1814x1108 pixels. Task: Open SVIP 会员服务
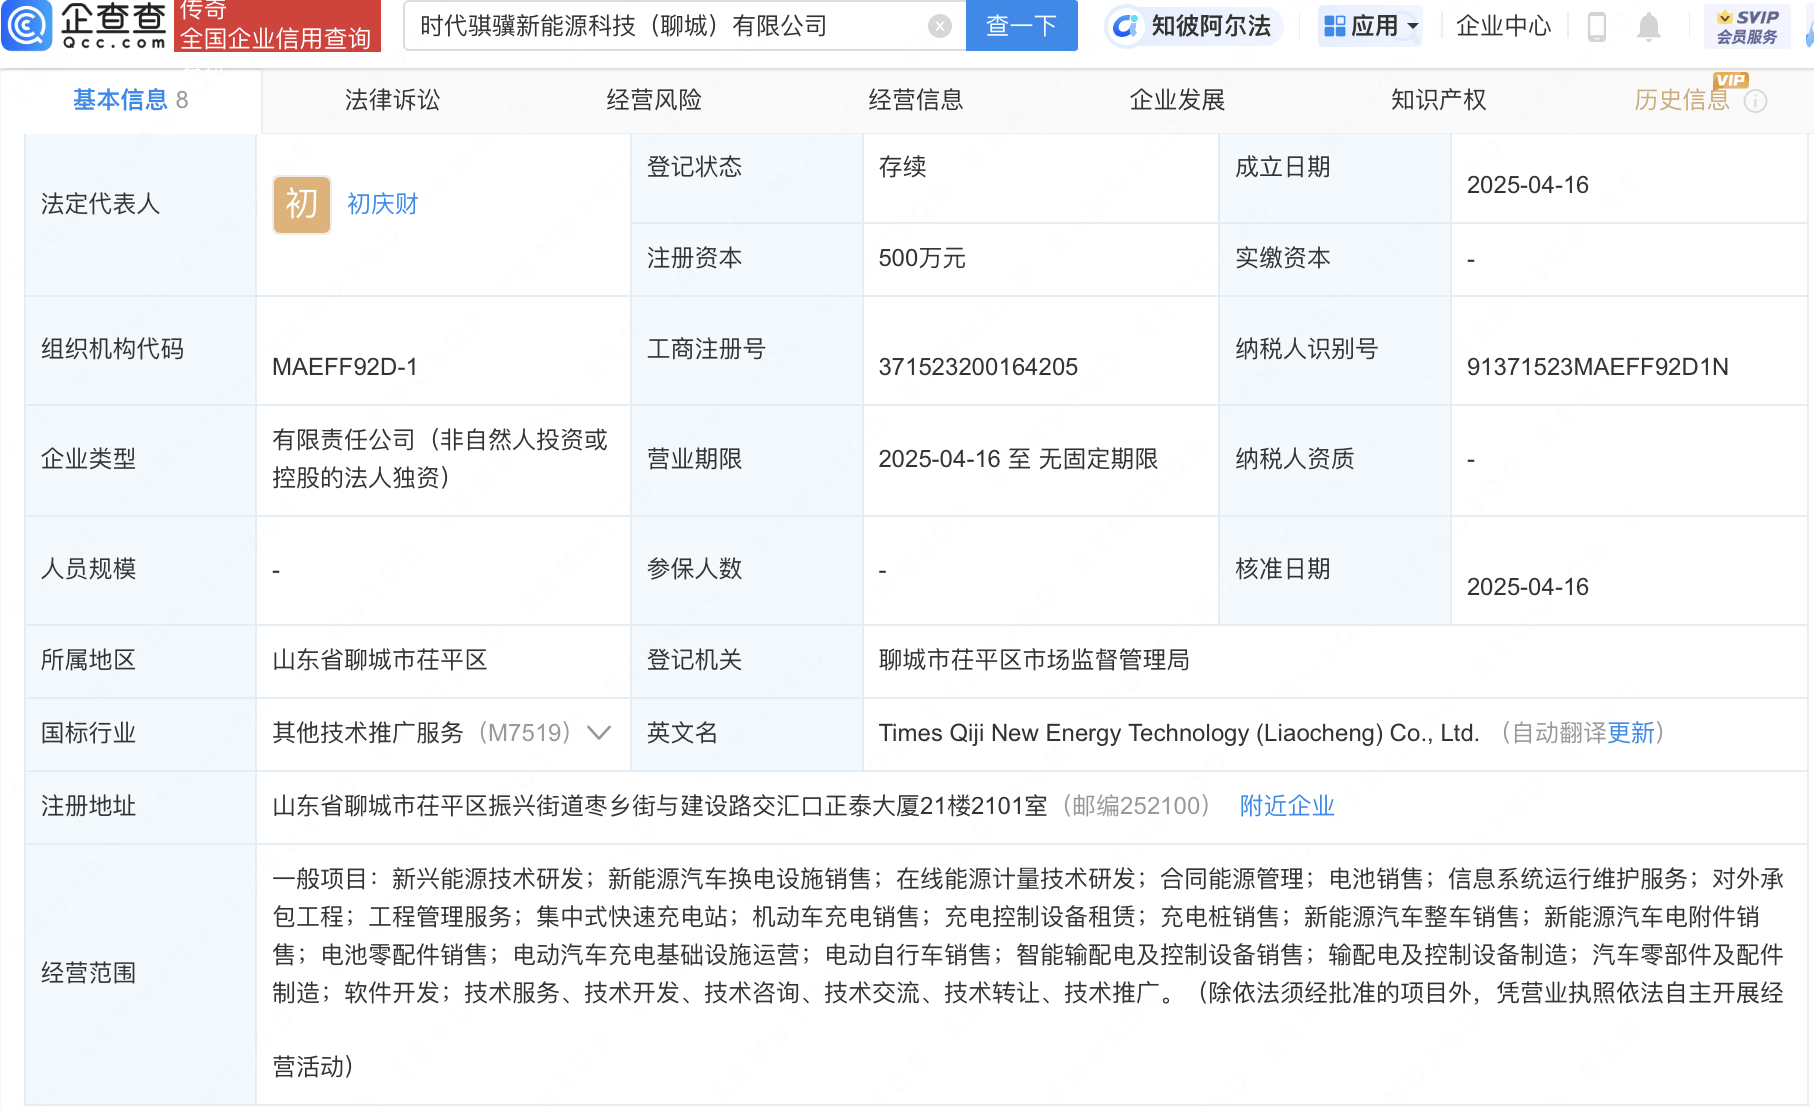pos(1747,26)
